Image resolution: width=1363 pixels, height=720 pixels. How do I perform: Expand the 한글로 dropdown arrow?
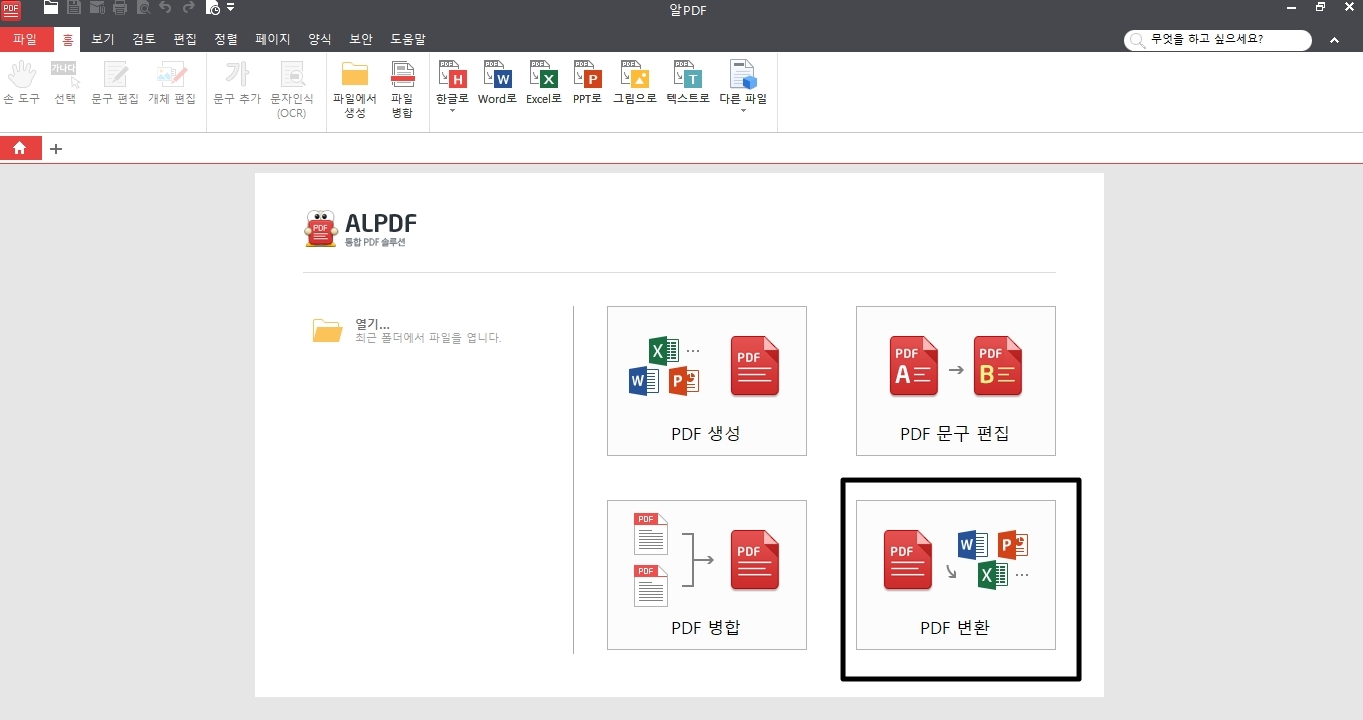point(452,110)
